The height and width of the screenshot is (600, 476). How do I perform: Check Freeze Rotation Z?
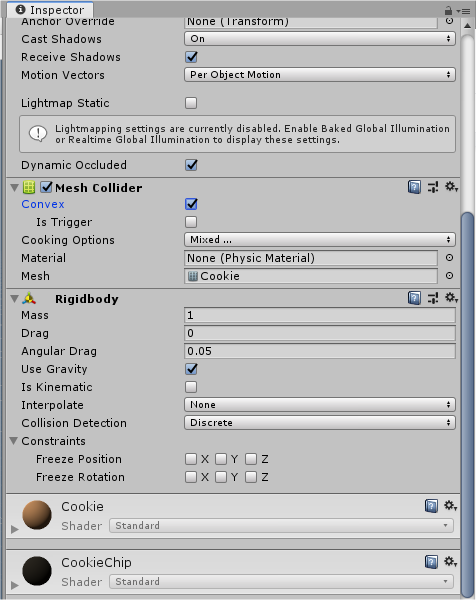251,477
